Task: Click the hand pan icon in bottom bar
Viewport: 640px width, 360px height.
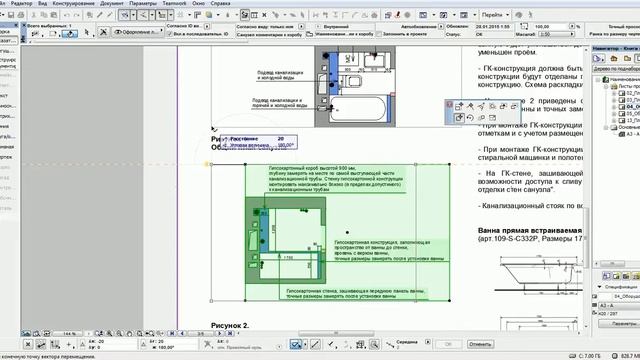Action: point(129,333)
